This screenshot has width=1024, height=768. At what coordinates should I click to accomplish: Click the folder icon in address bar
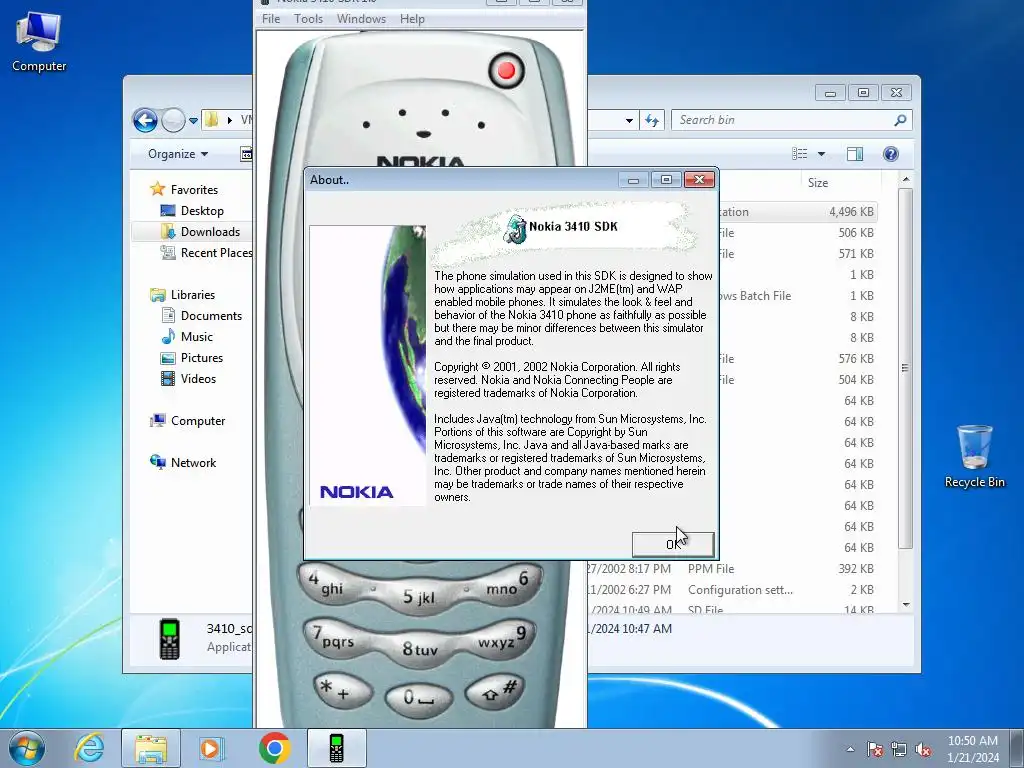(x=212, y=120)
